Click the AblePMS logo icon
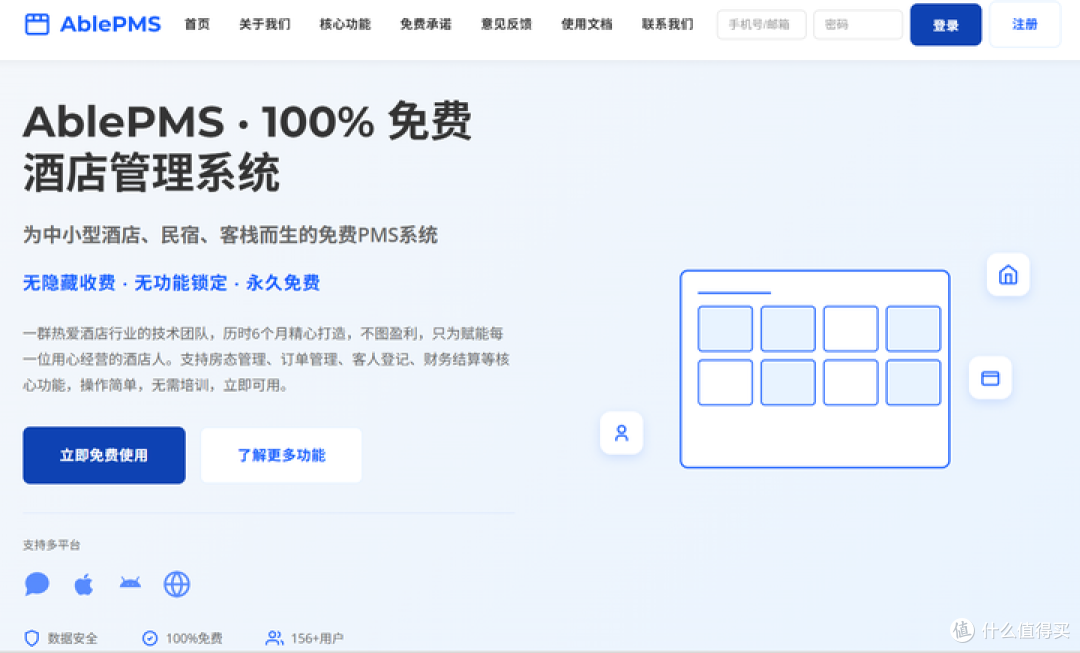The width and height of the screenshot is (1080, 653). tap(37, 24)
